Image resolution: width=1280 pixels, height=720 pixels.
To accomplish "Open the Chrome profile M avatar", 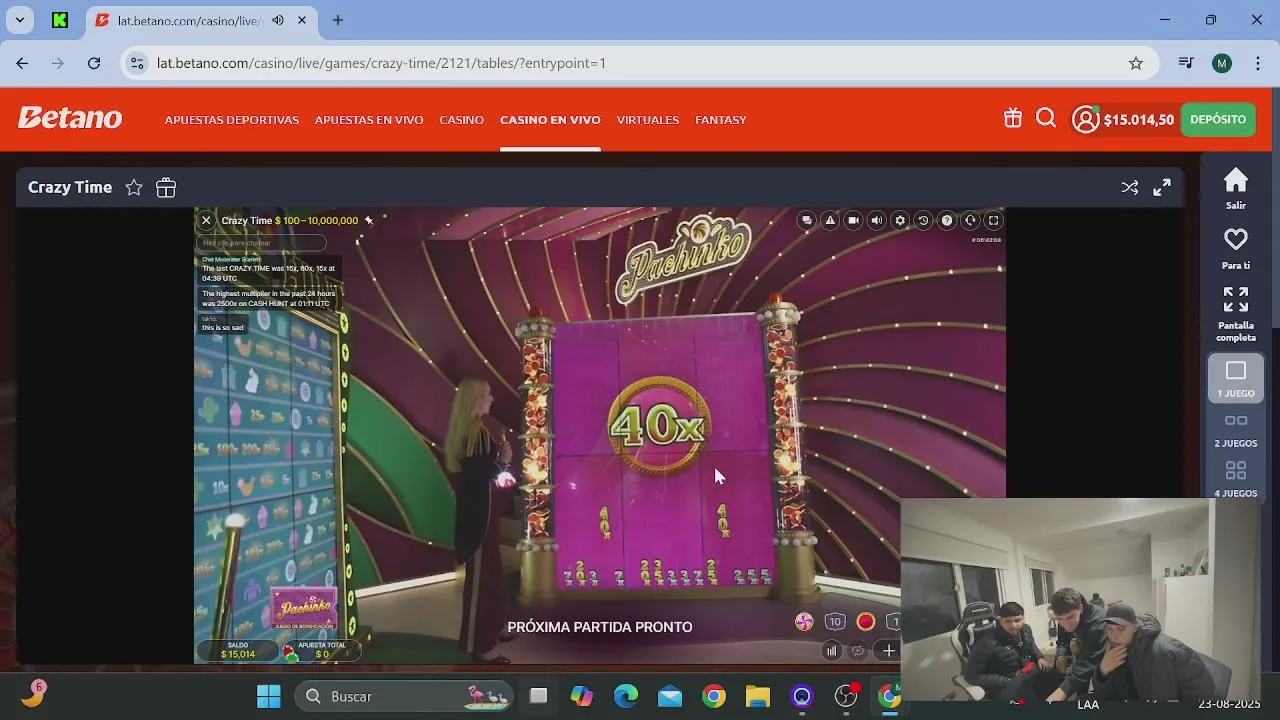I will (1222, 63).
